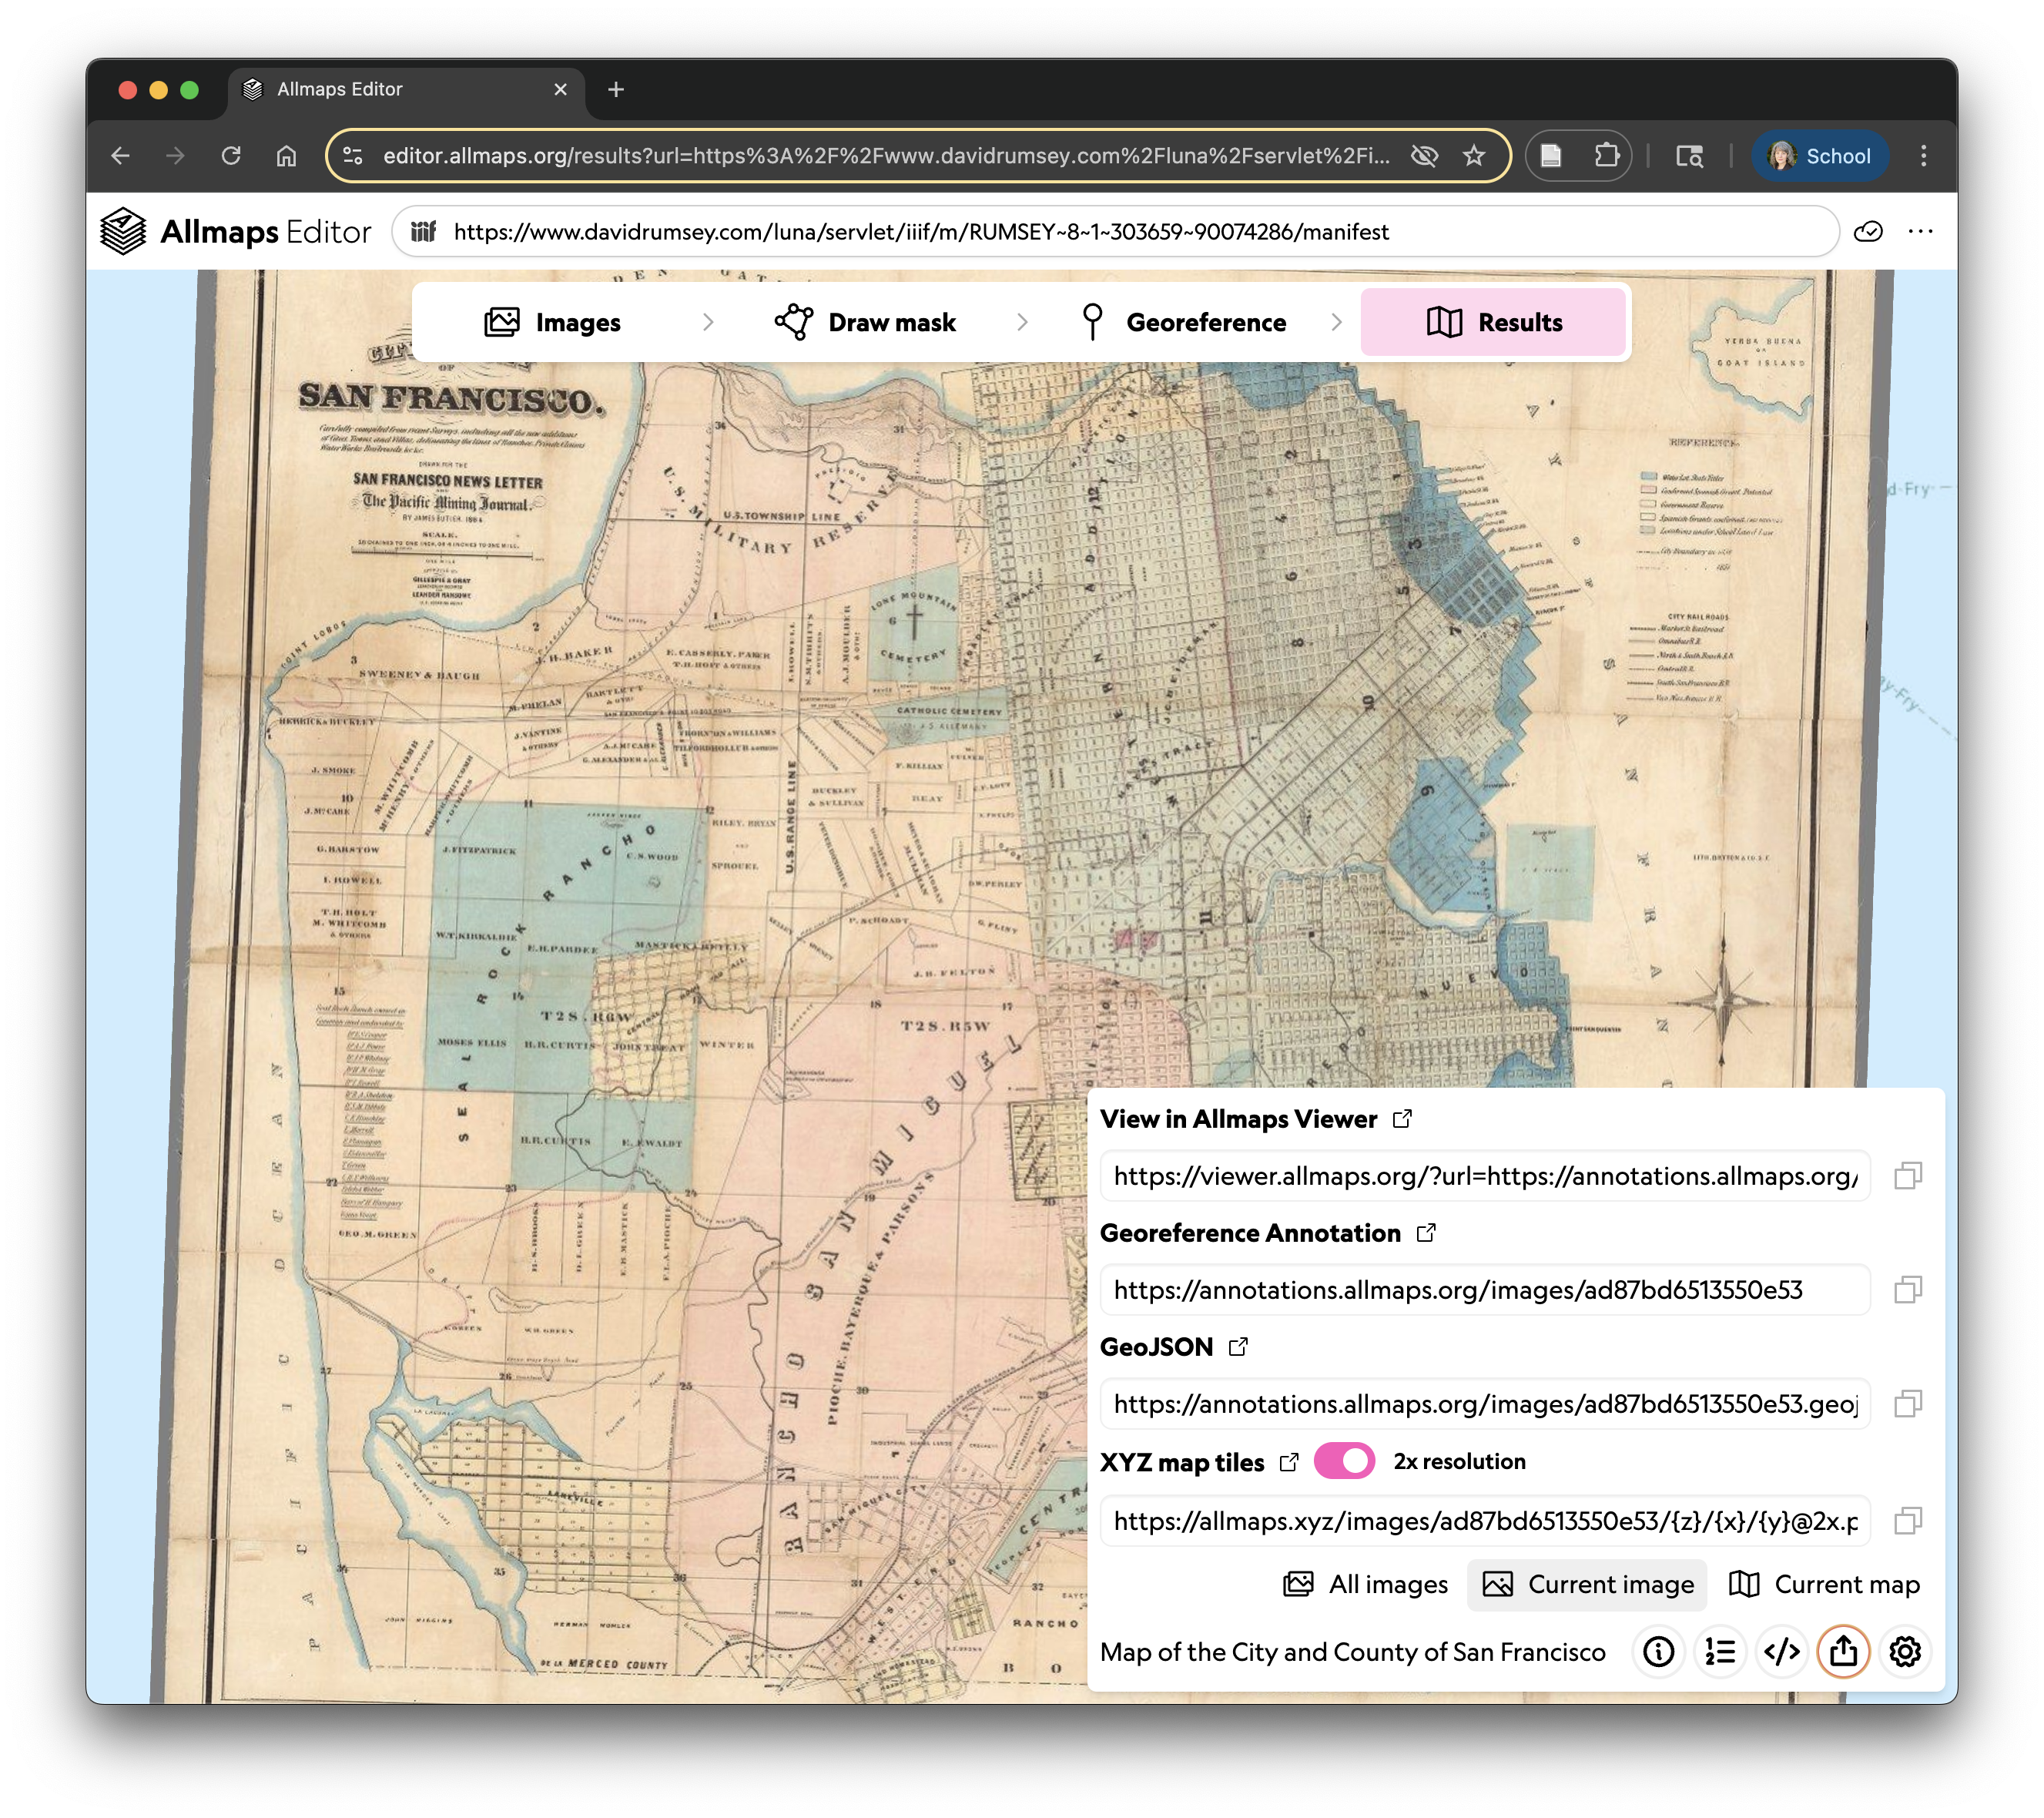The image size is (2044, 1818).
Task: Click the GeoJSON URL text field
Action: 1485,1404
